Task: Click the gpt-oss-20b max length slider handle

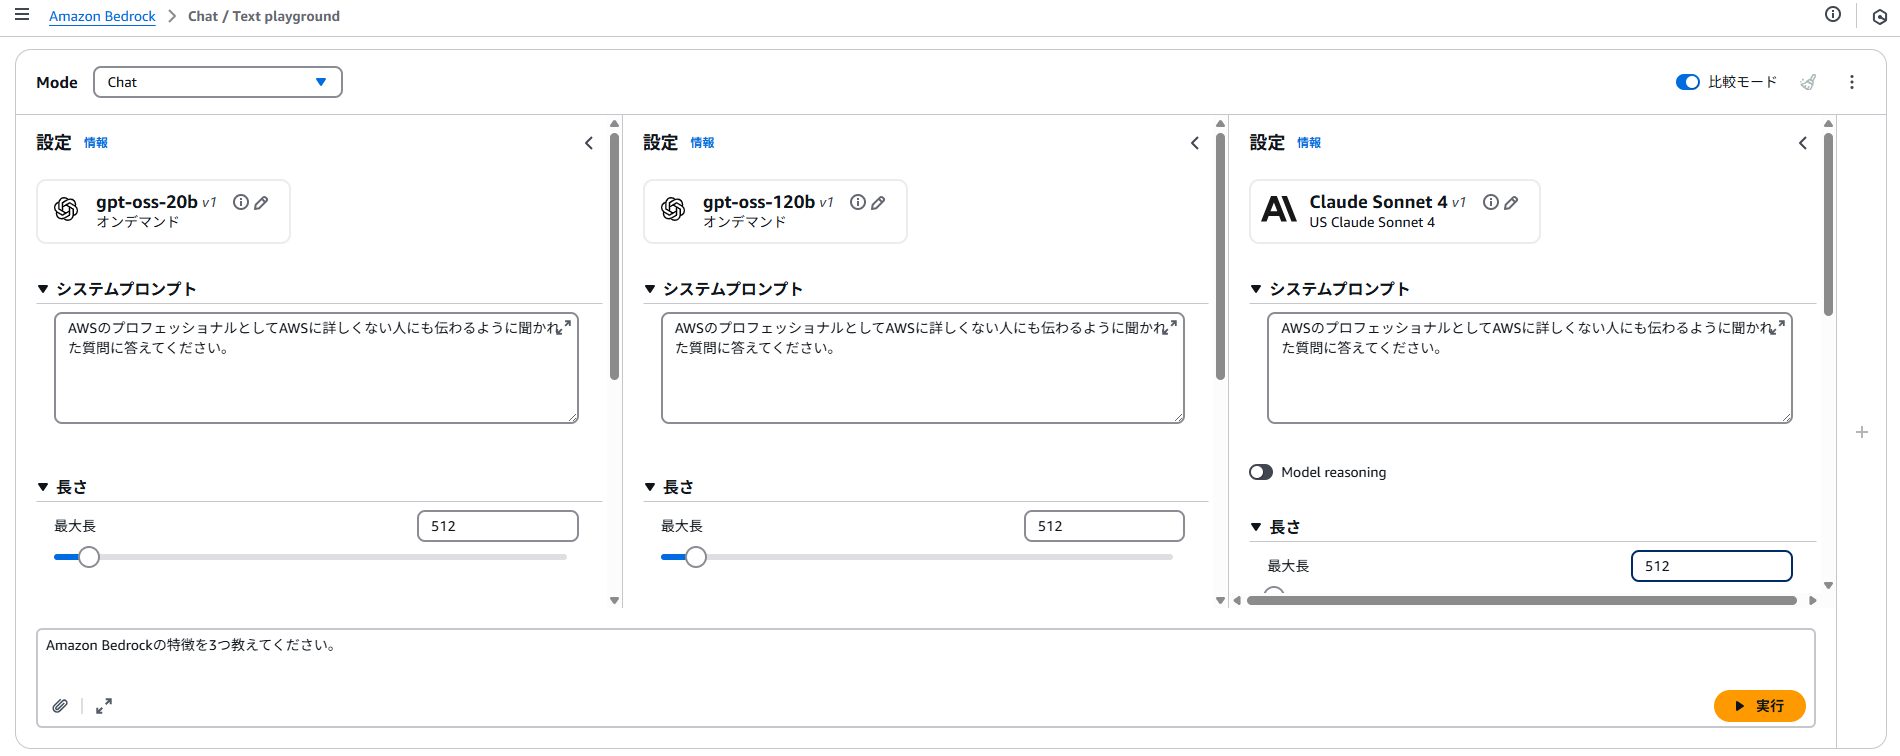Action: (x=89, y=557)
